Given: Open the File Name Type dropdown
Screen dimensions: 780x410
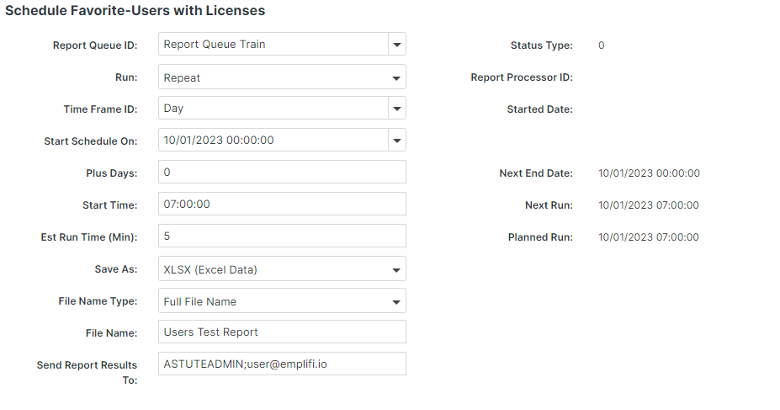Looking at the screenshot, I should 282,301.
